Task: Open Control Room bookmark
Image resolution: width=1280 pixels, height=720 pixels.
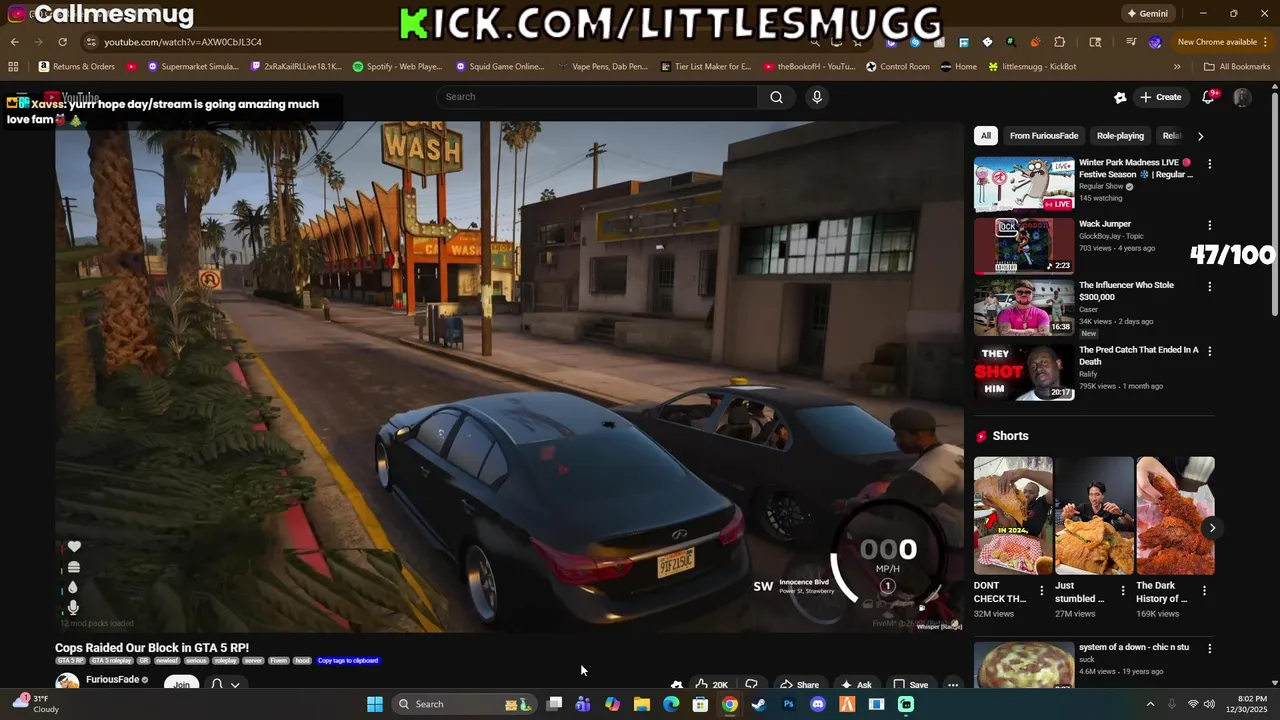Action: (897, 67)
